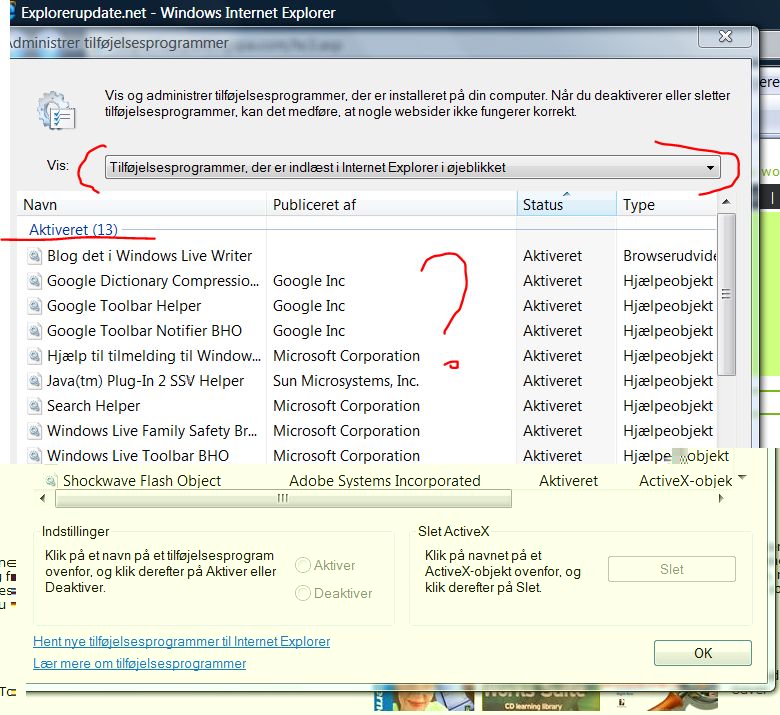This screenshot has width=780, height=715.
Task: Click icon beside Windows Live Toolbar BHO
Action: tap(34, 456)
